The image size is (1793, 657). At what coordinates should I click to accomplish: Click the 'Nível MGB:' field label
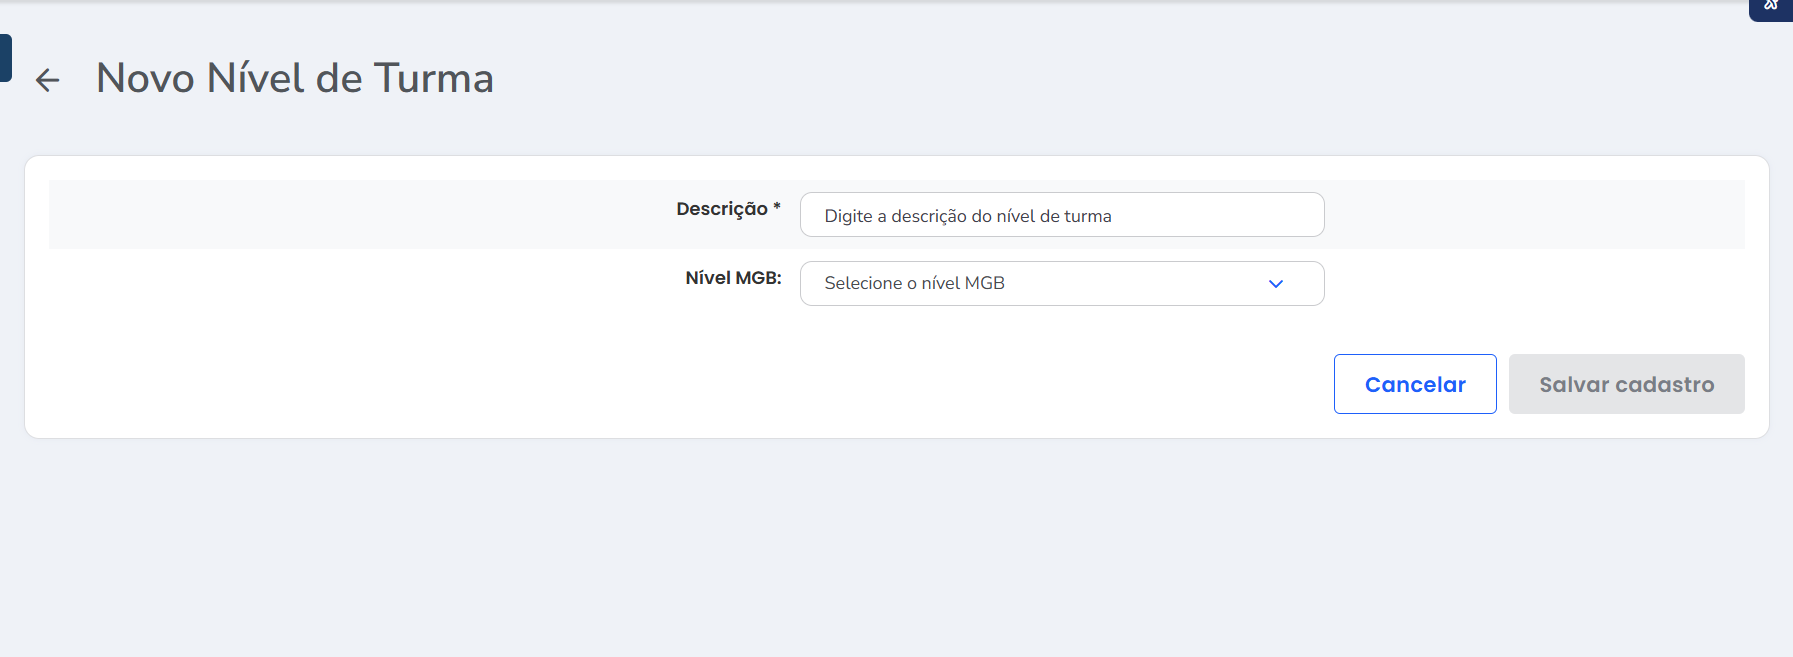point(733,278)
